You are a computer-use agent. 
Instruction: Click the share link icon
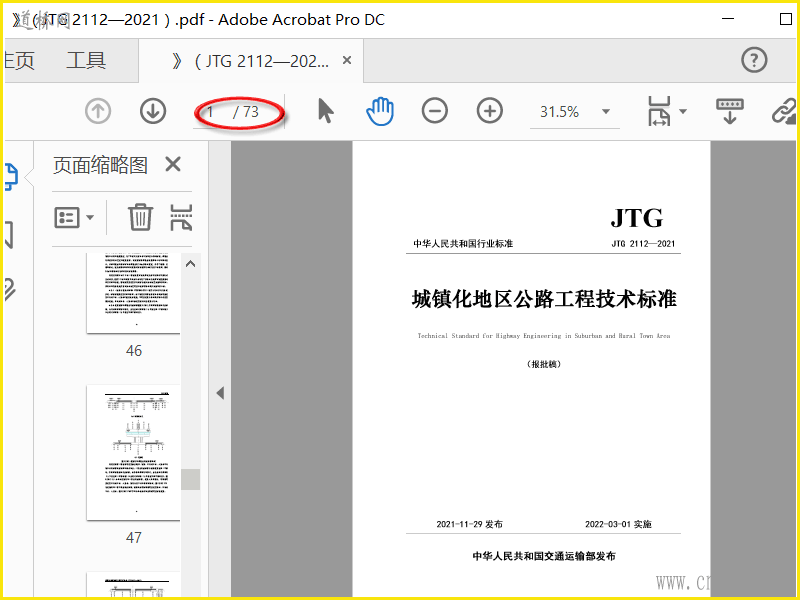784,111
